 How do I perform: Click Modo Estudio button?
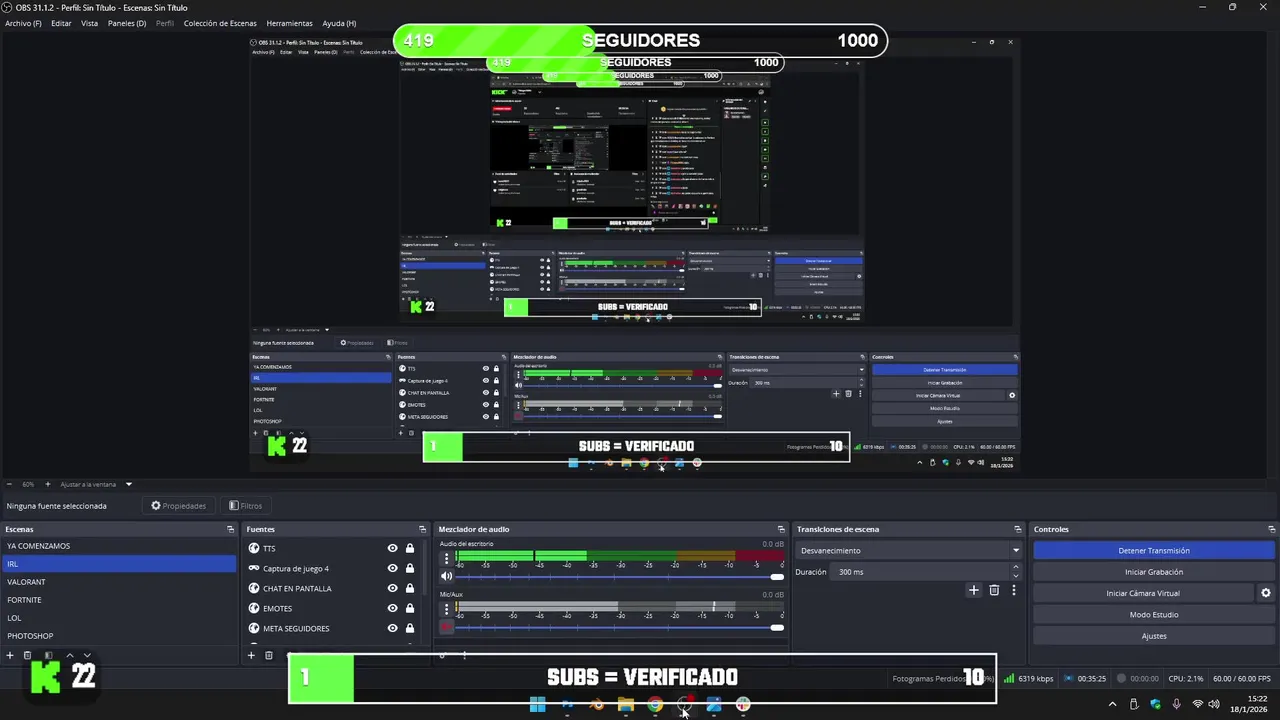point(1154,614)
